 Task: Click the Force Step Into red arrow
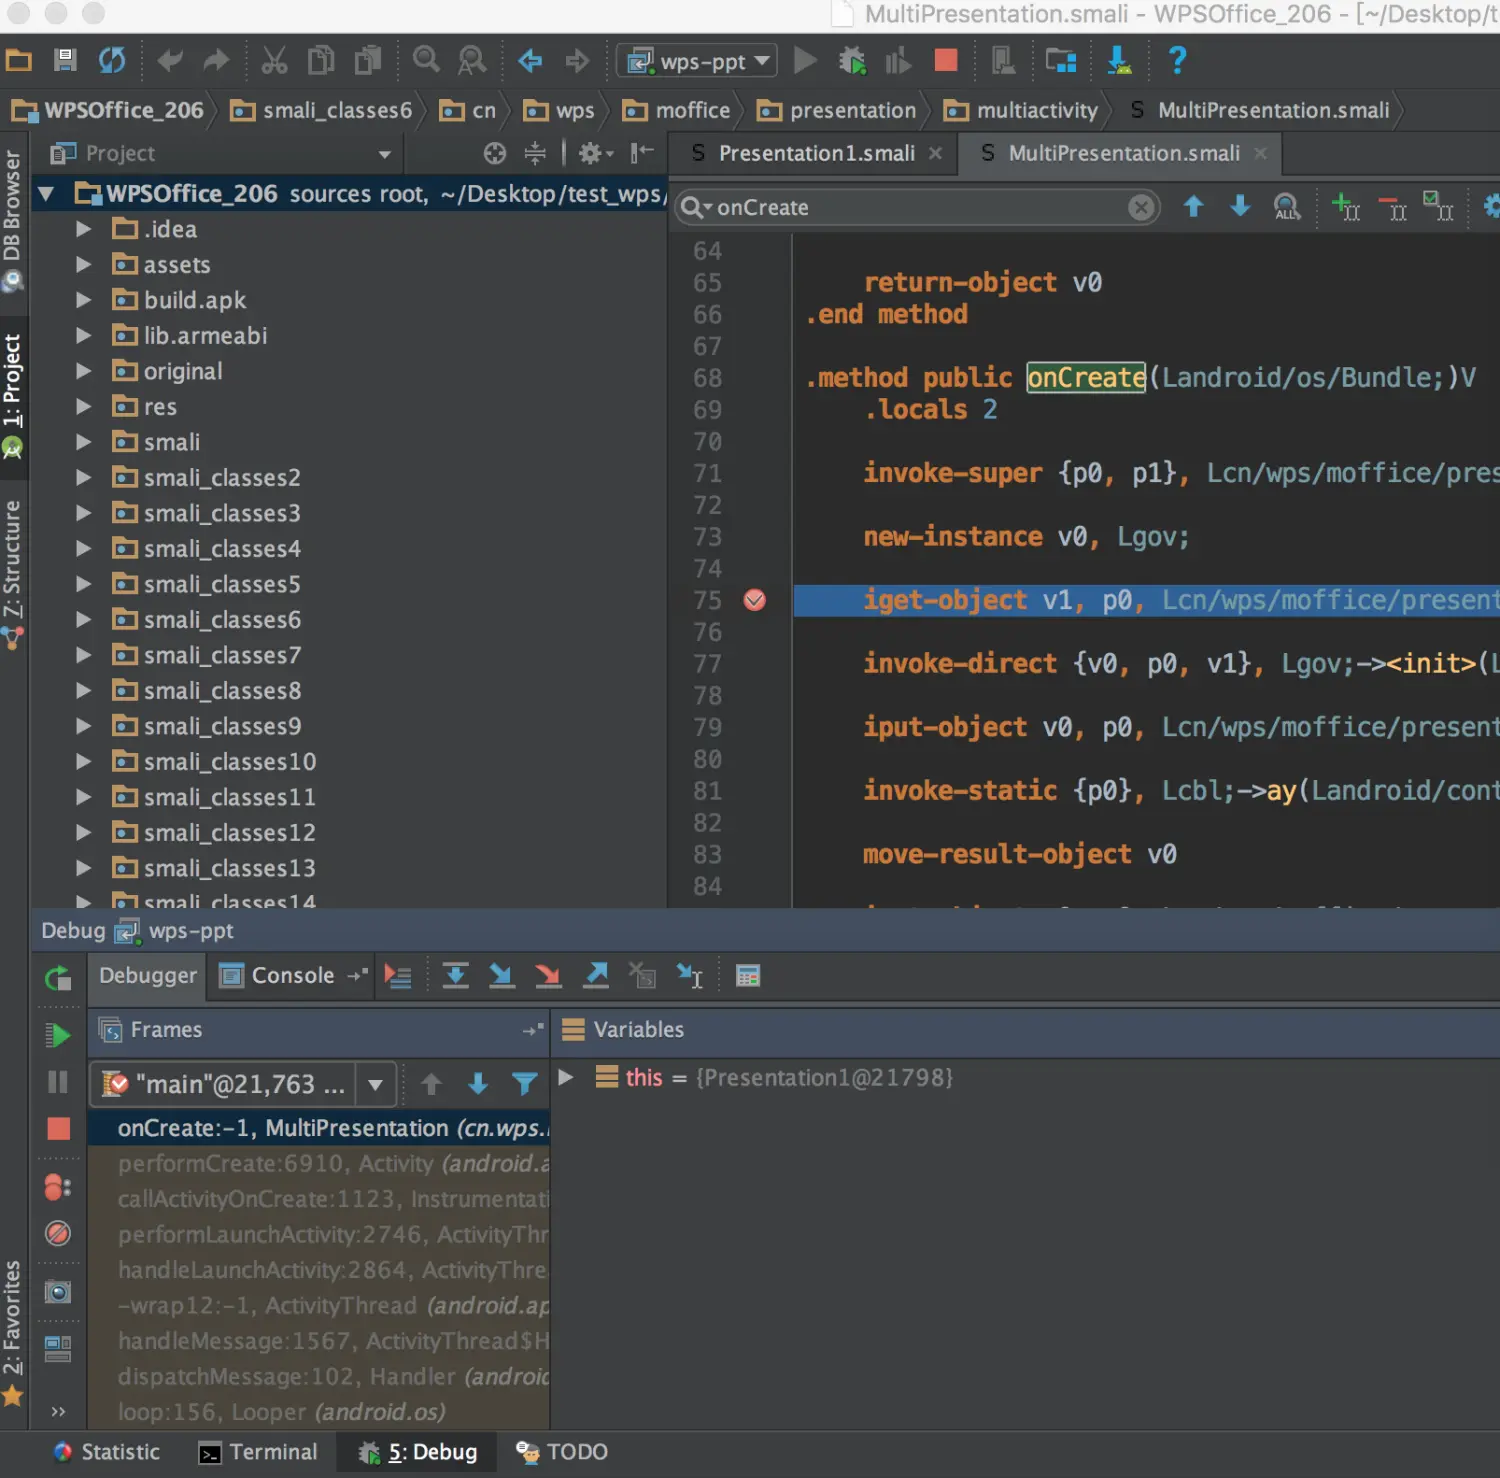548,976
